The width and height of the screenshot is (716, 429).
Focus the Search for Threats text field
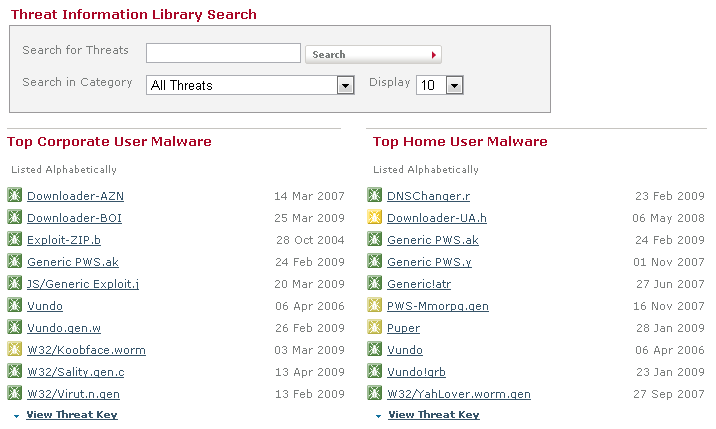tap(223, 53)
